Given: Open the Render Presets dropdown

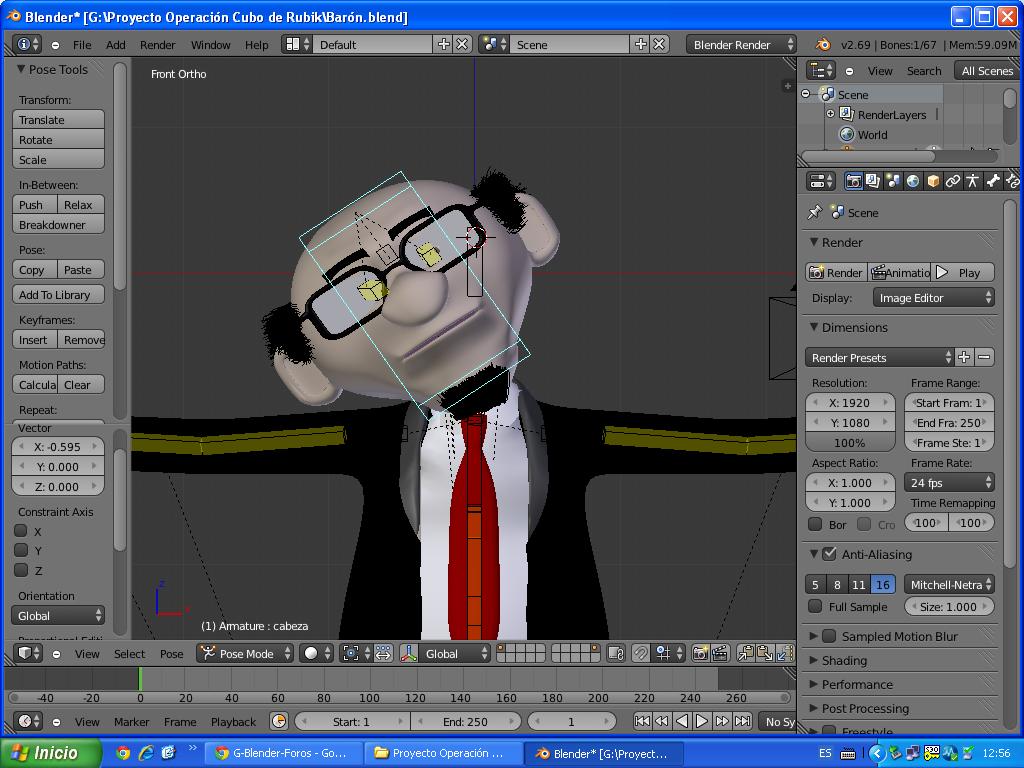Looking at the screenshot, I should pos(879,357).
